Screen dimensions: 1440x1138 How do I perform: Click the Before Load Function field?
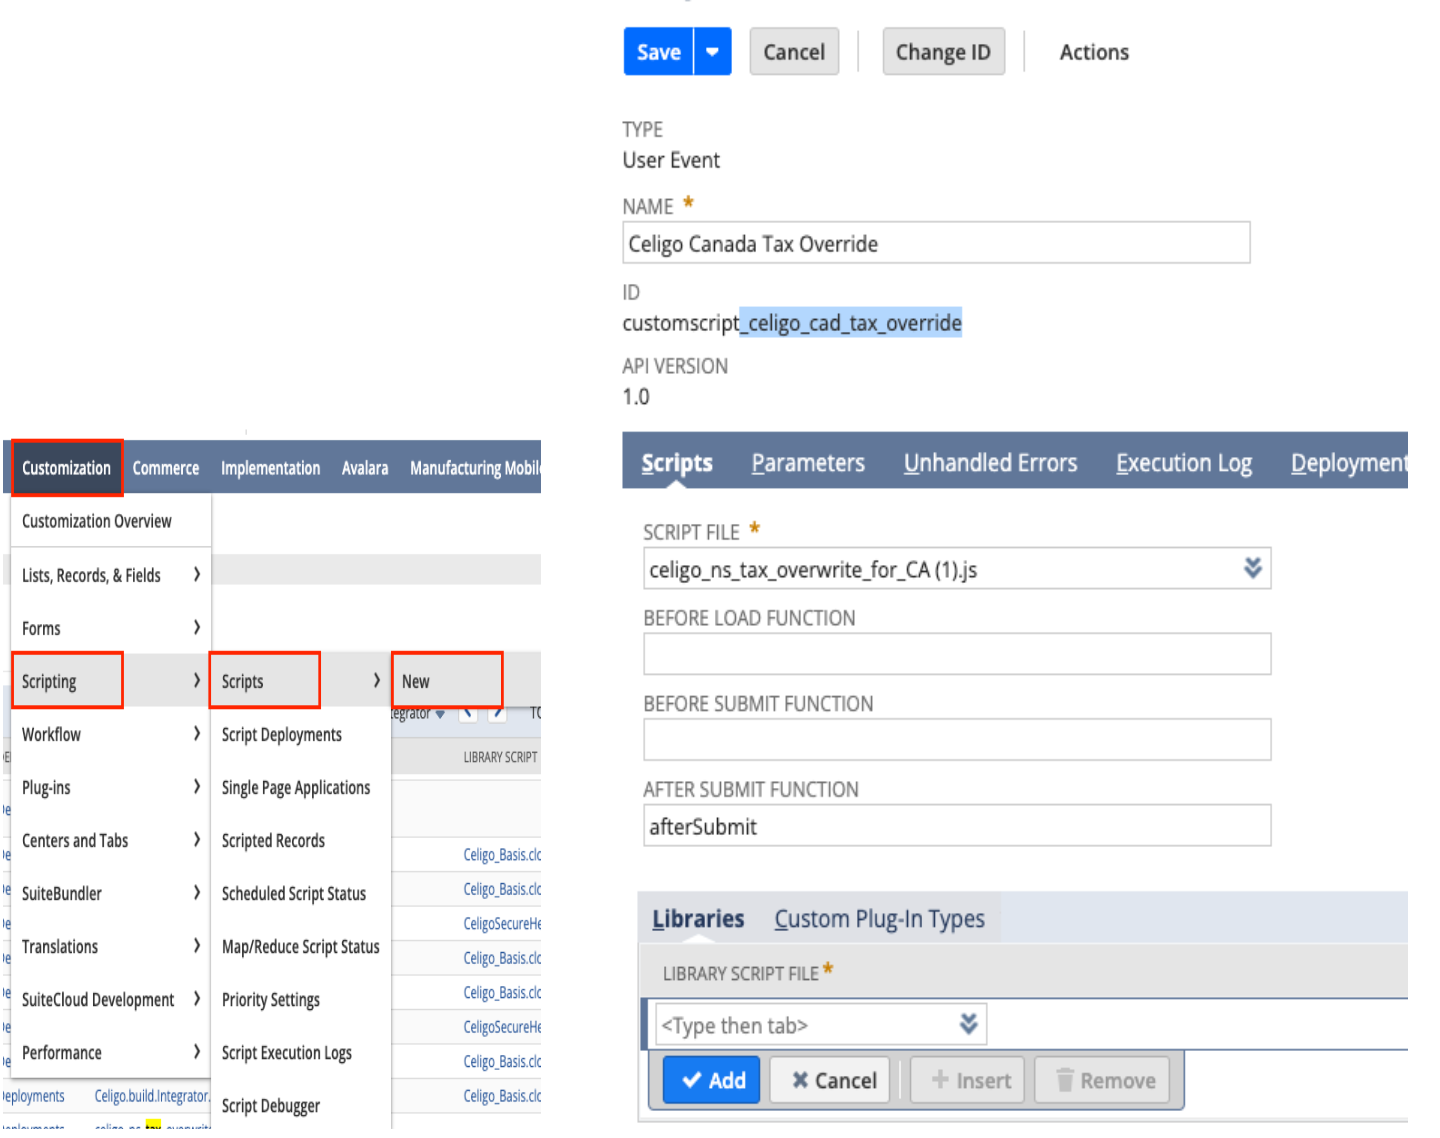tap(957, 654)
